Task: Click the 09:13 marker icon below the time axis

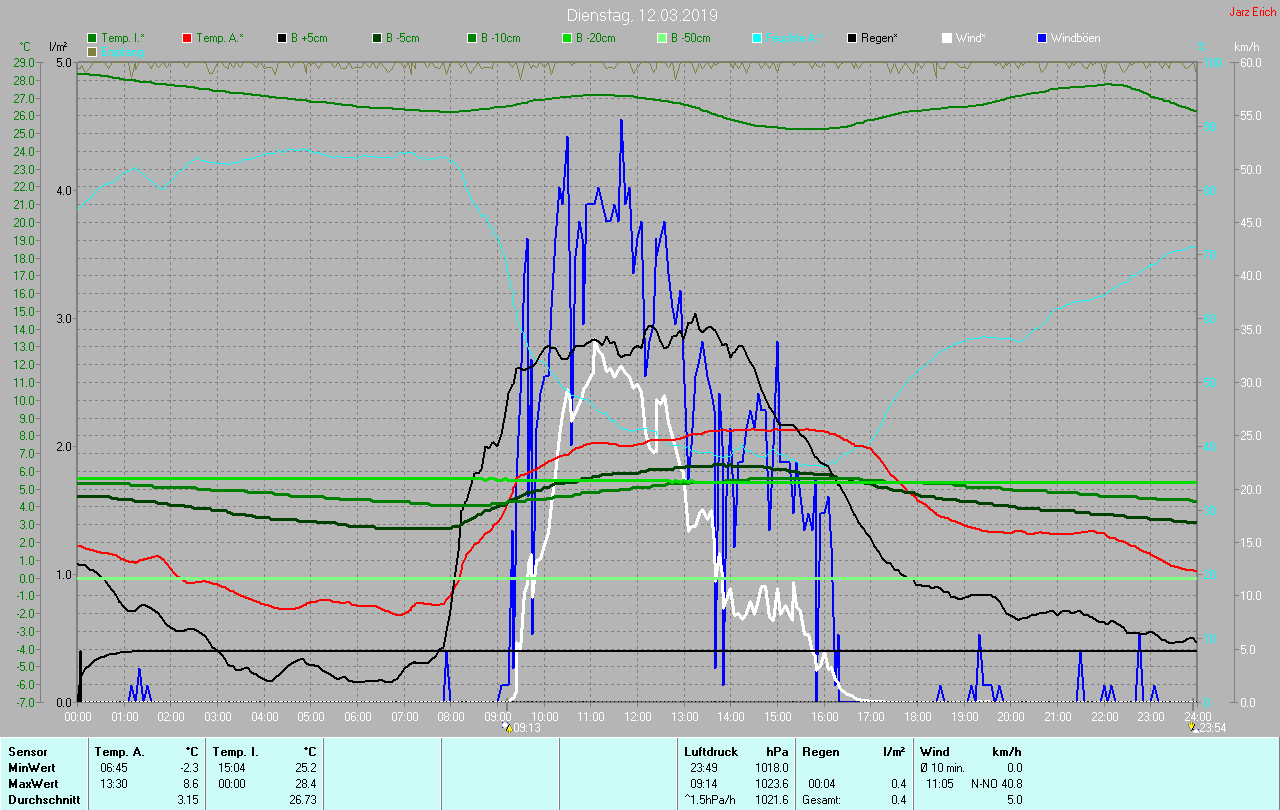Action: (508, 727)
